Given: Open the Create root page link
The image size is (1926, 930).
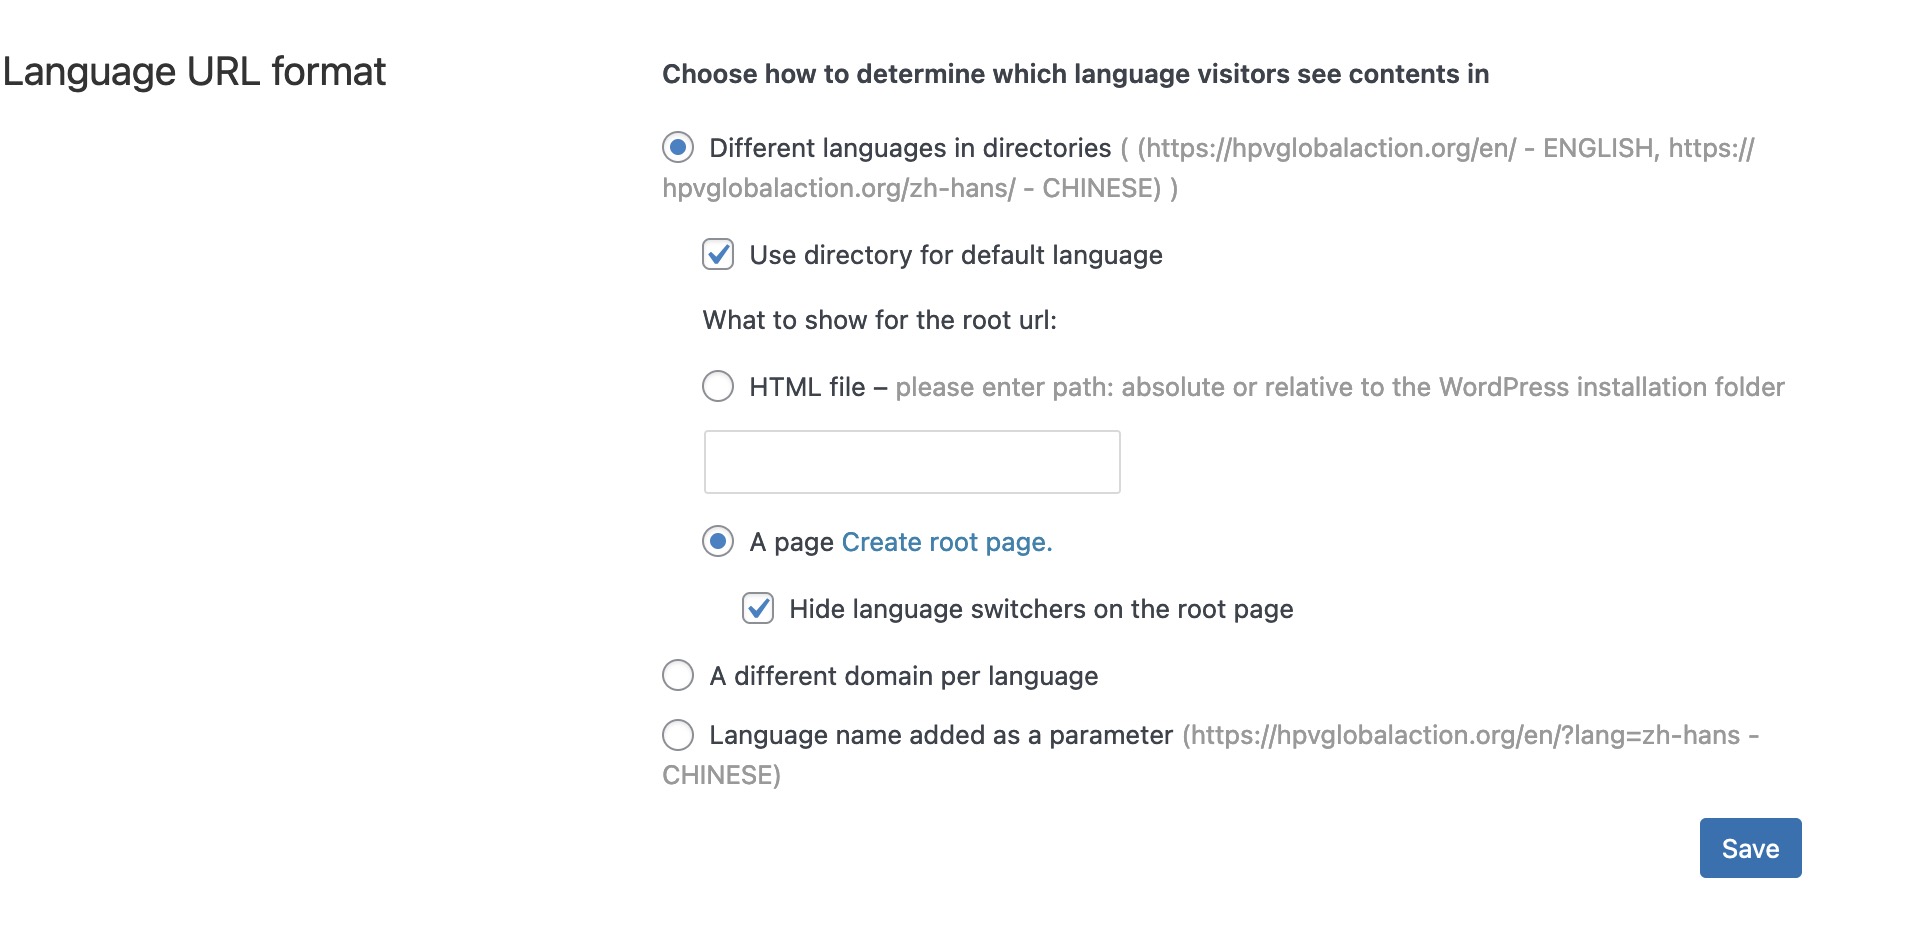Looking at the screenshot, I should tap(947, 542).
